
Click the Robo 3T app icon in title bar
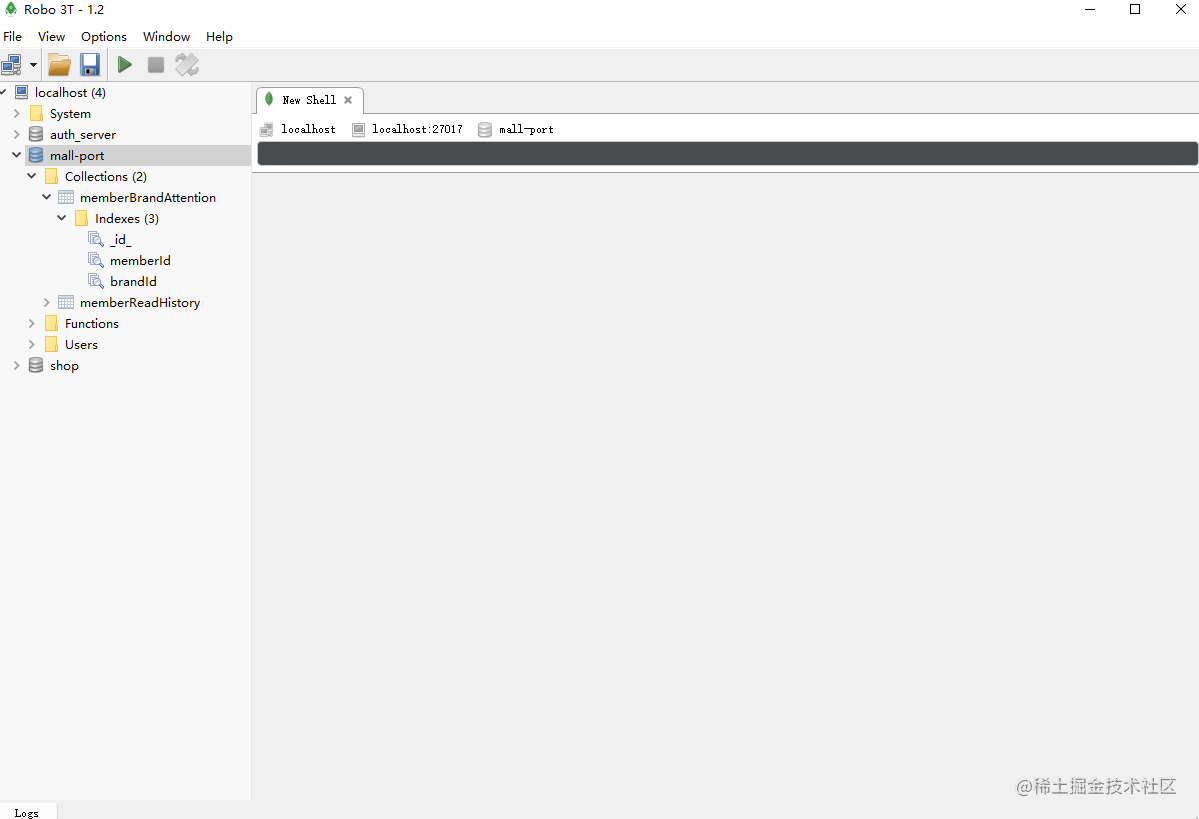click(11, 9)
